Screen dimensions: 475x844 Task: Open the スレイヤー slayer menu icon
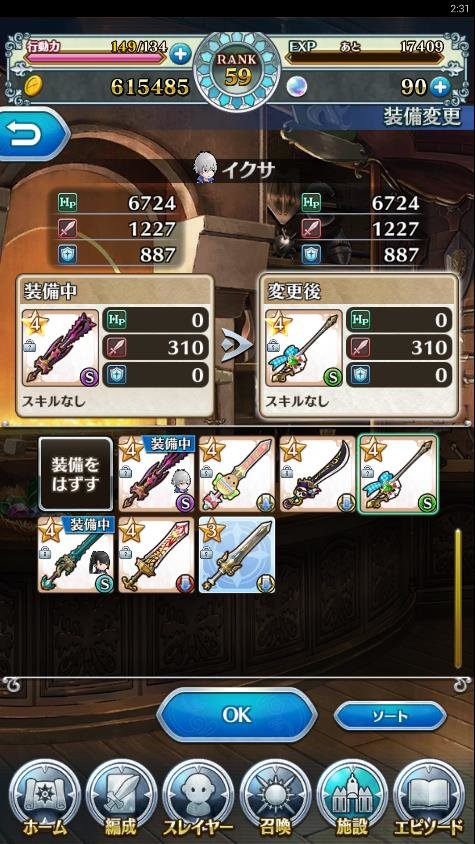pos(198,797)
